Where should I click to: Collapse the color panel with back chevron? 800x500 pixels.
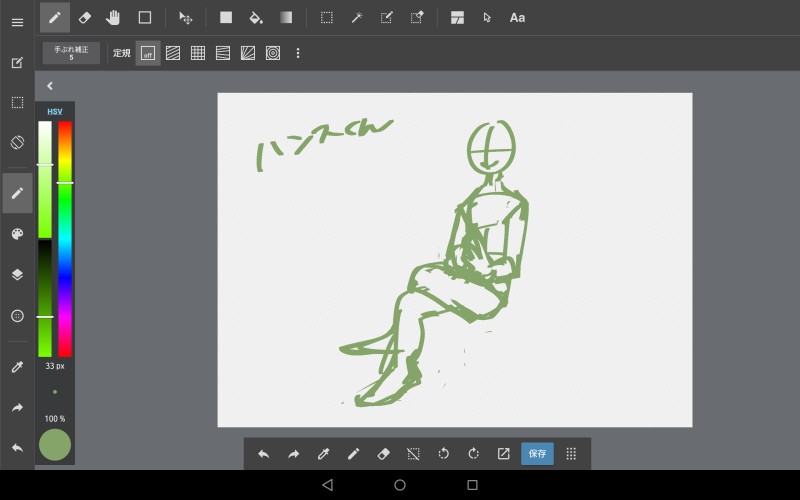tap(50, 86)
